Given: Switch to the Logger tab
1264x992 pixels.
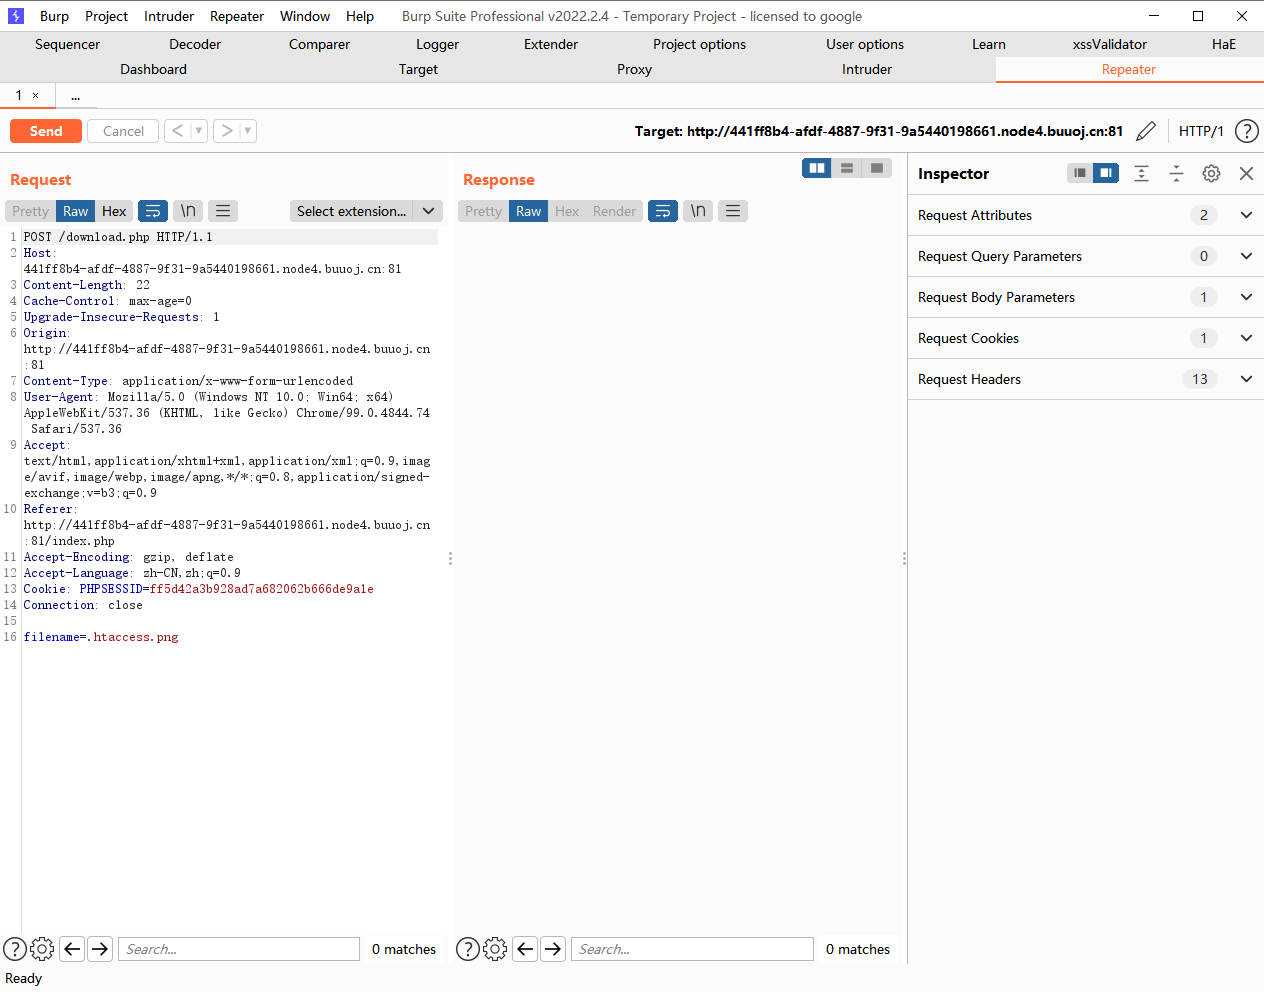Looking at the screenshot, I should pyautogui.click(x=438, y=44).
